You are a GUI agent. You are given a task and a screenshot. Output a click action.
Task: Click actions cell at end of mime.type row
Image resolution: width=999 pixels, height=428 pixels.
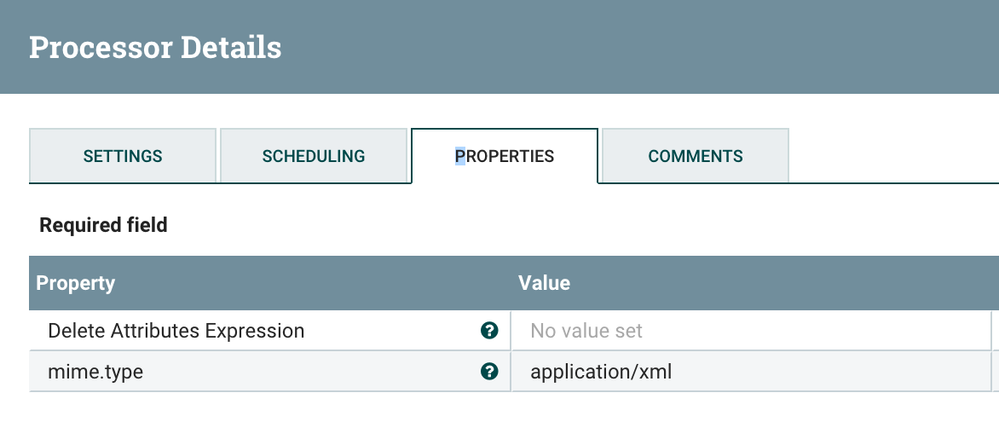pos(996,372)
